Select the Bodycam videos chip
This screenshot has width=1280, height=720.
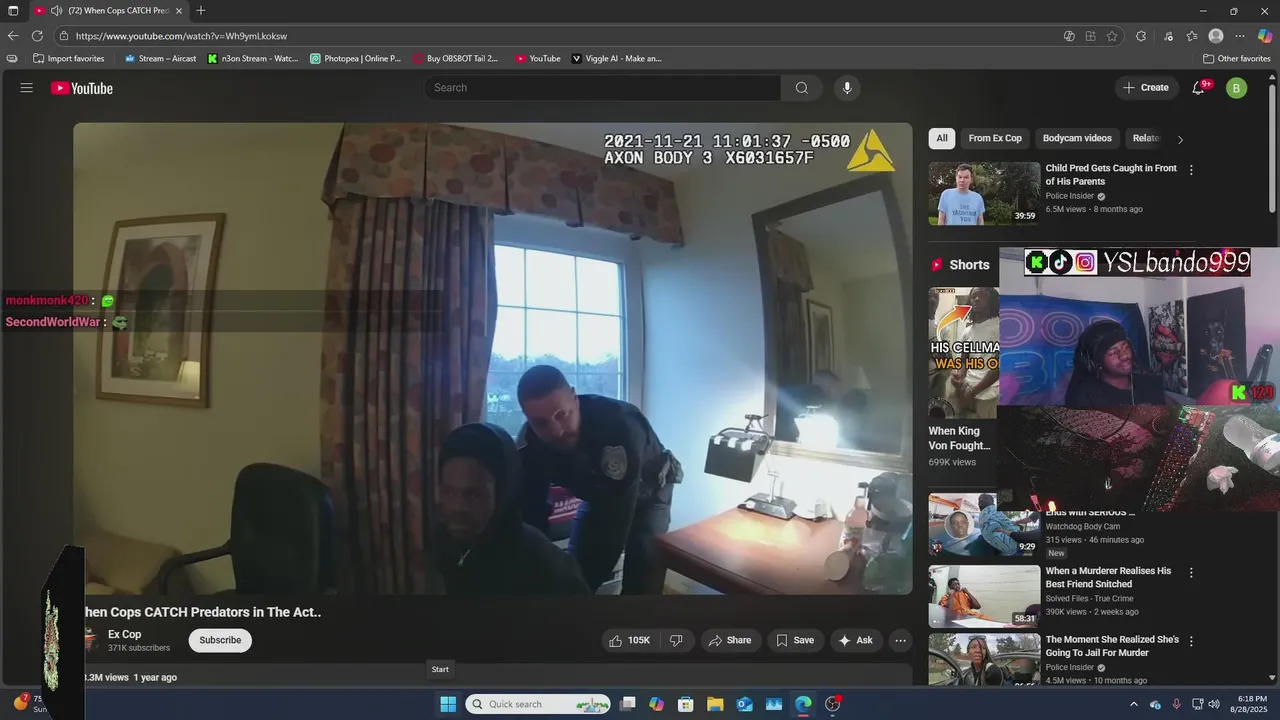[1077, 138]
